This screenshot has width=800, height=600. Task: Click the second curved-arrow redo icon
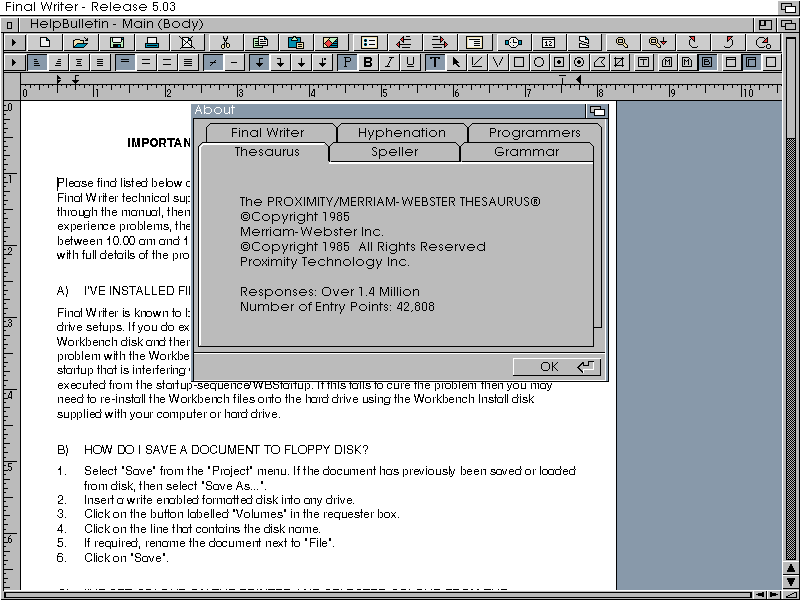[x=729, y=42]
